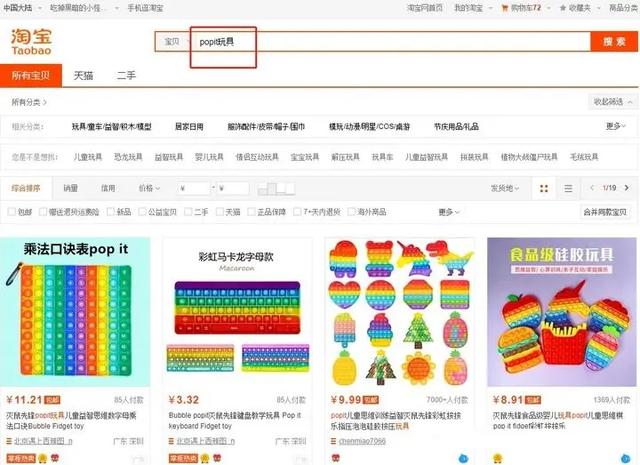The height and width of the screenshot is (465, 640).
Task: Tick the 天猫 filter checkbox
Action: click(220, 211)
